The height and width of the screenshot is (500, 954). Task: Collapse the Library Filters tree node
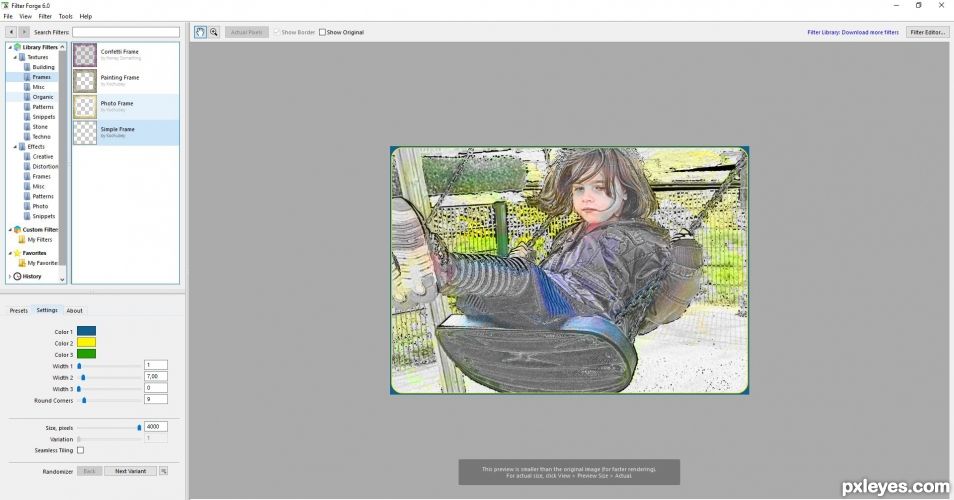10,47
